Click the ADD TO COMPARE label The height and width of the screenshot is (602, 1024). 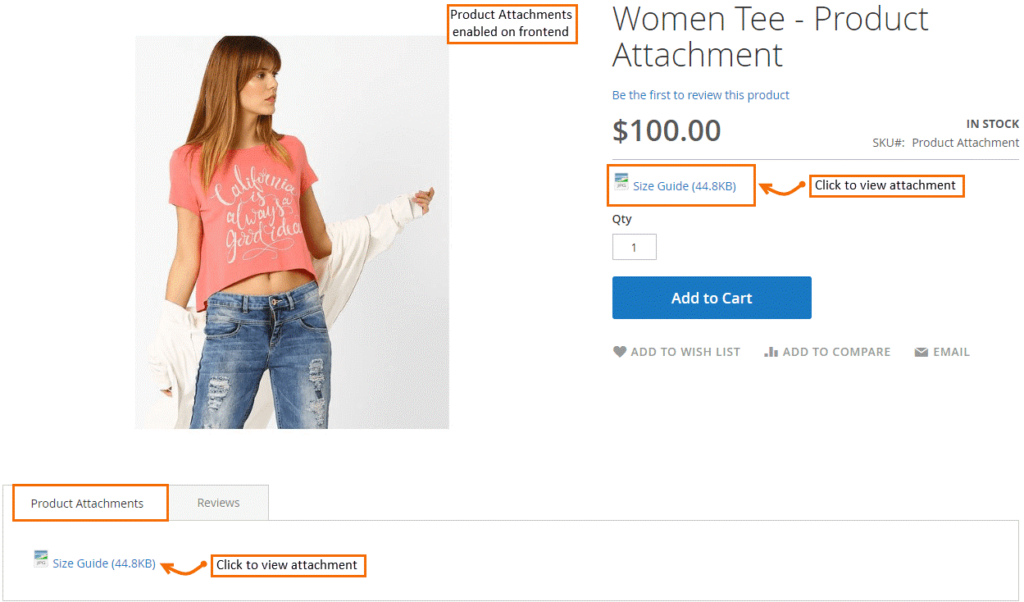[x=836, y=351]
